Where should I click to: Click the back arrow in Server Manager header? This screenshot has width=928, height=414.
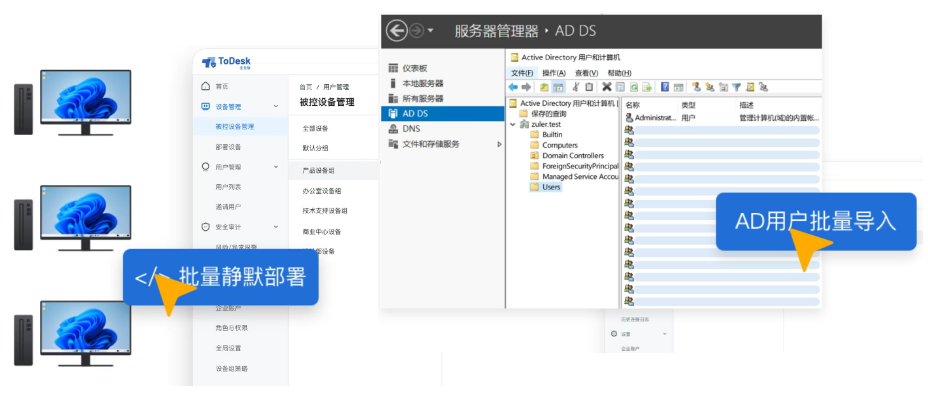tap(397, 31)
